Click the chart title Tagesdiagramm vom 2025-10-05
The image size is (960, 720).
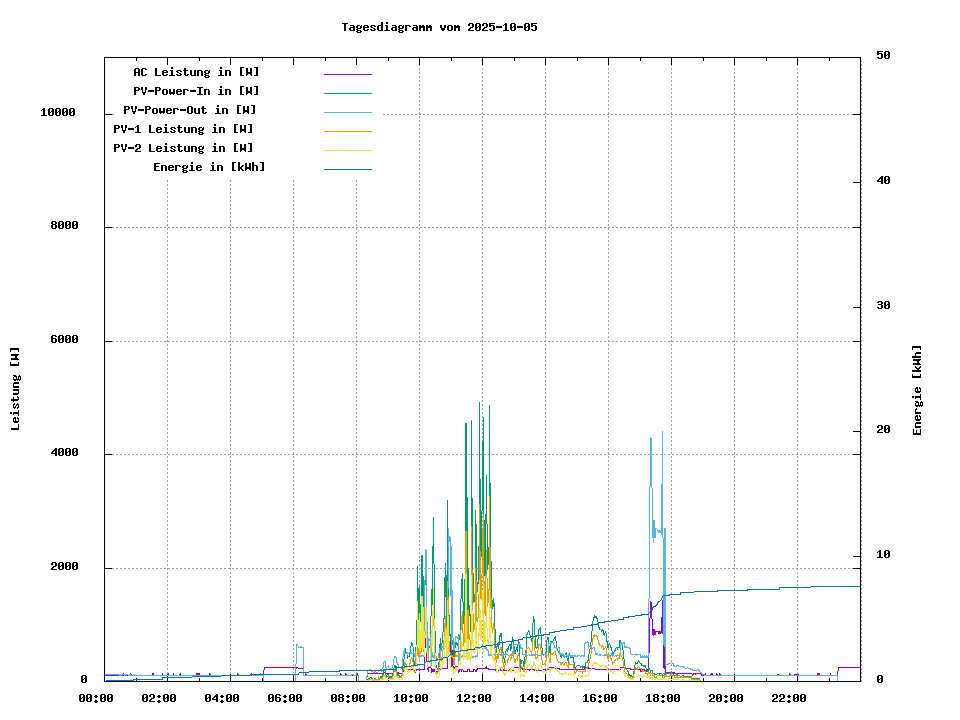(439, 27)
